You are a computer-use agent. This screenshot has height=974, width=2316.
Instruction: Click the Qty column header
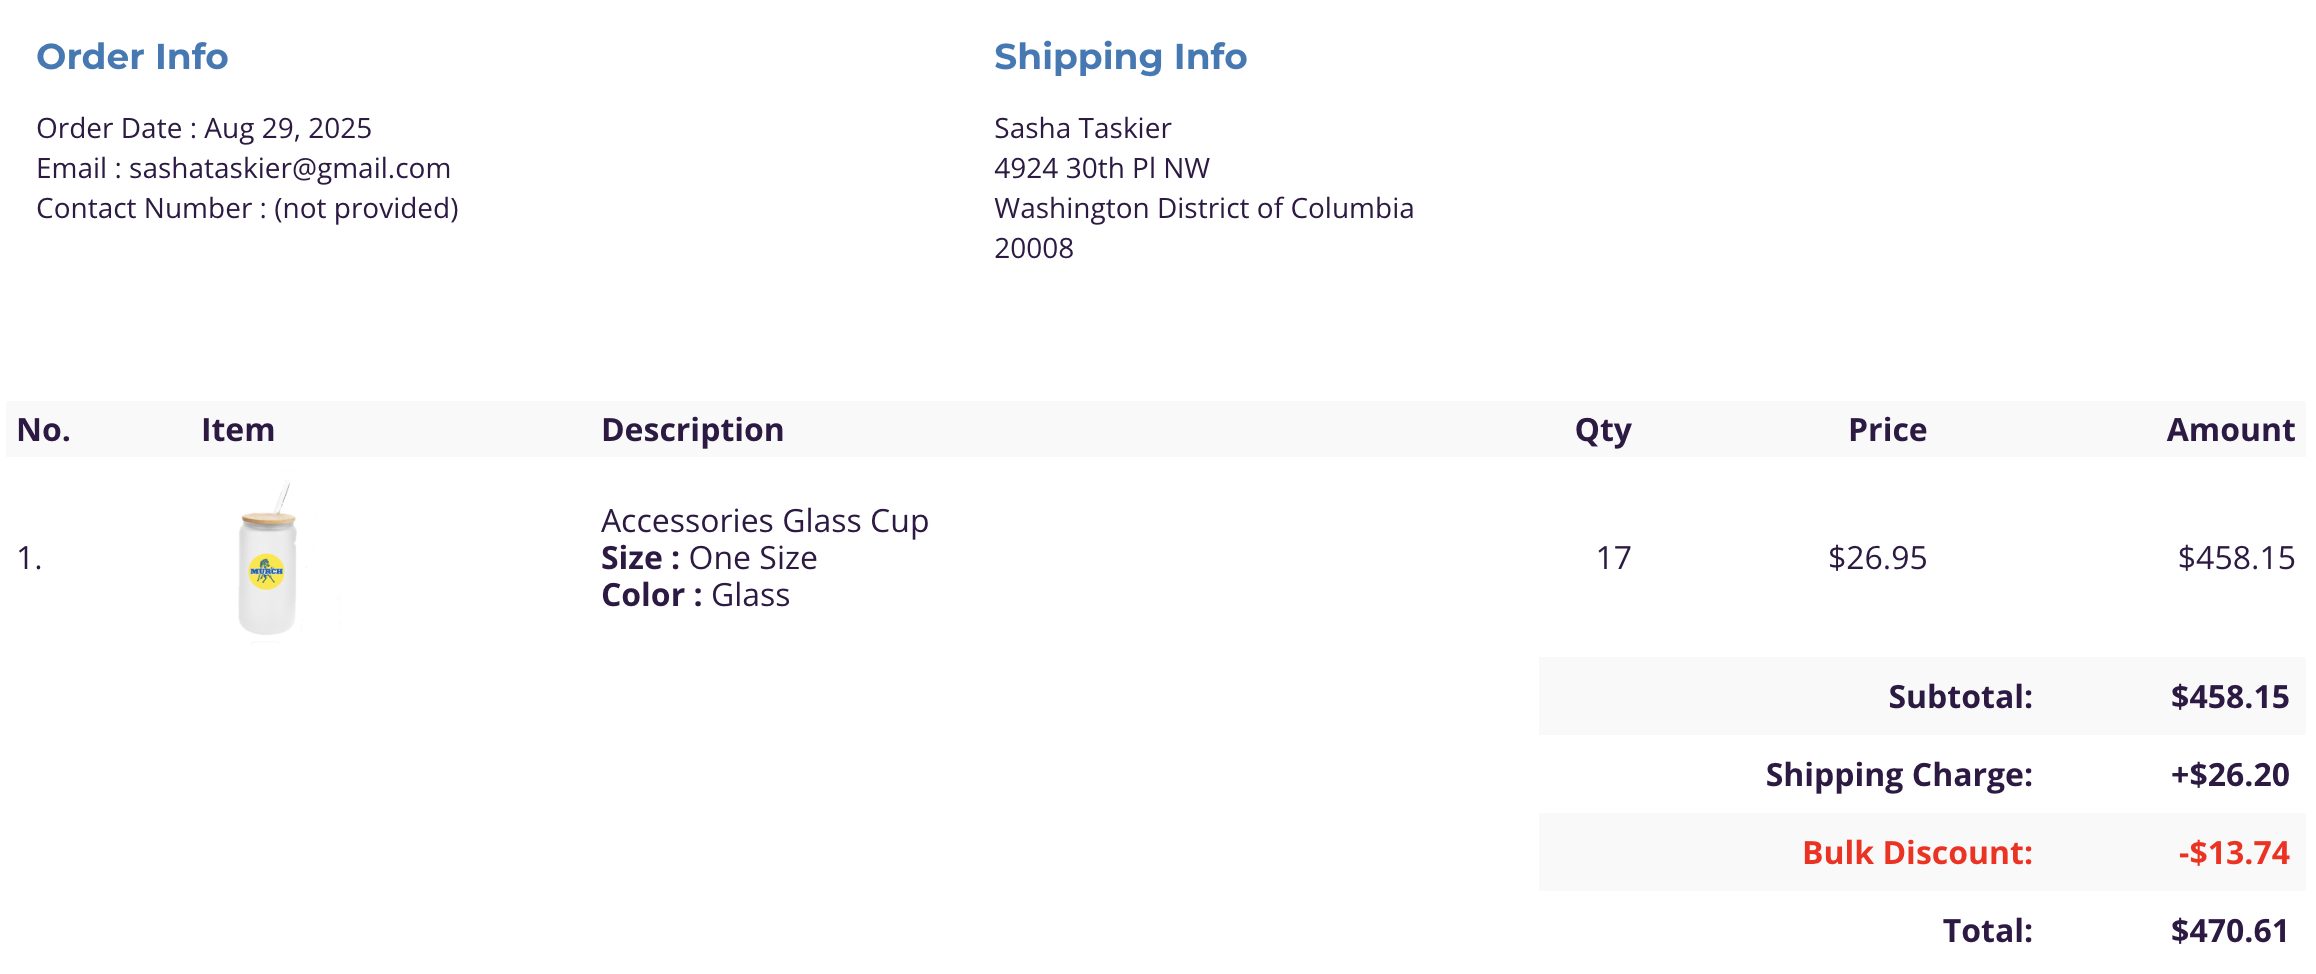point(1602,430)
